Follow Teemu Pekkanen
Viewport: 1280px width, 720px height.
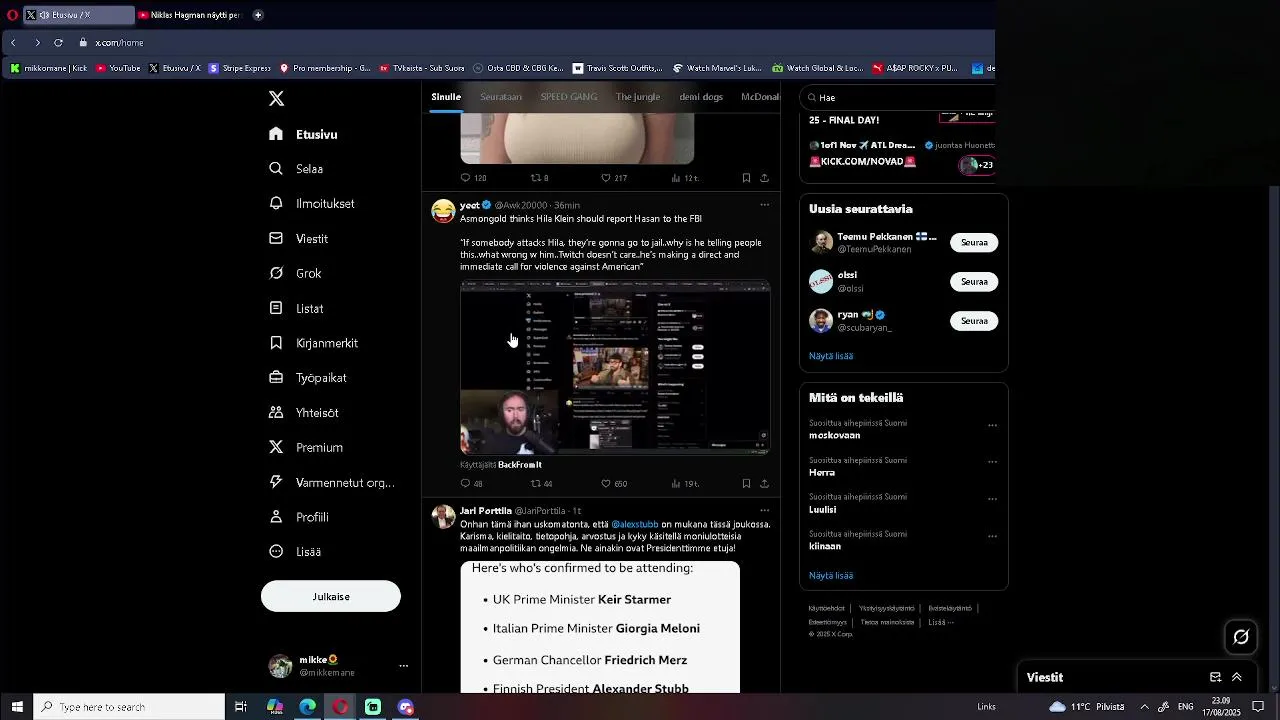point(974,243)
